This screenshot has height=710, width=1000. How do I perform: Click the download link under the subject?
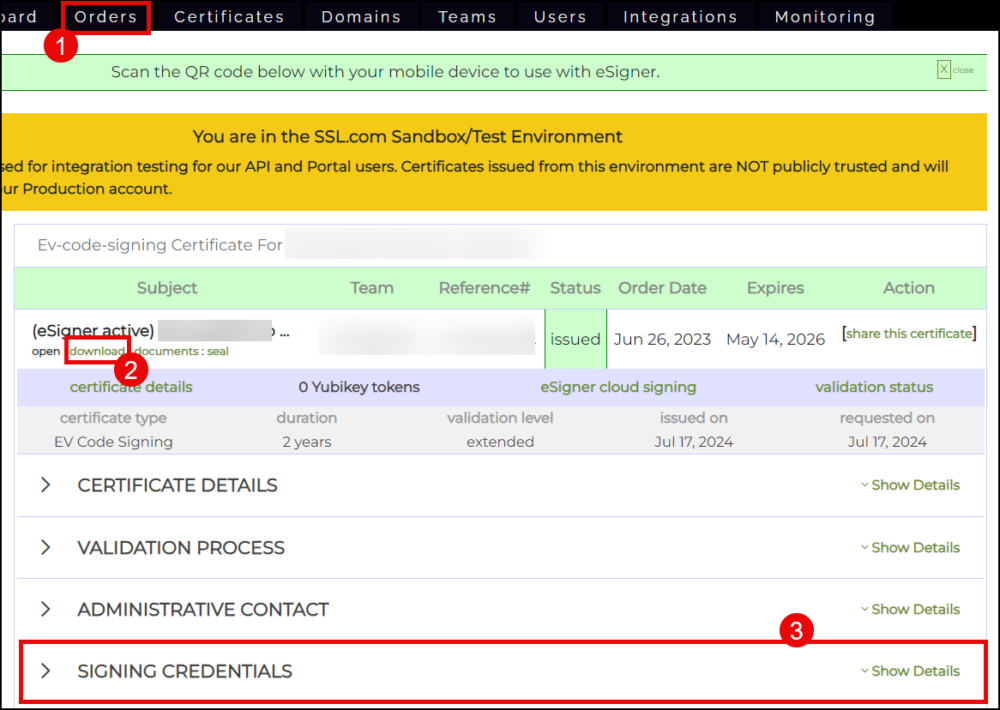(x=97, y=352)
